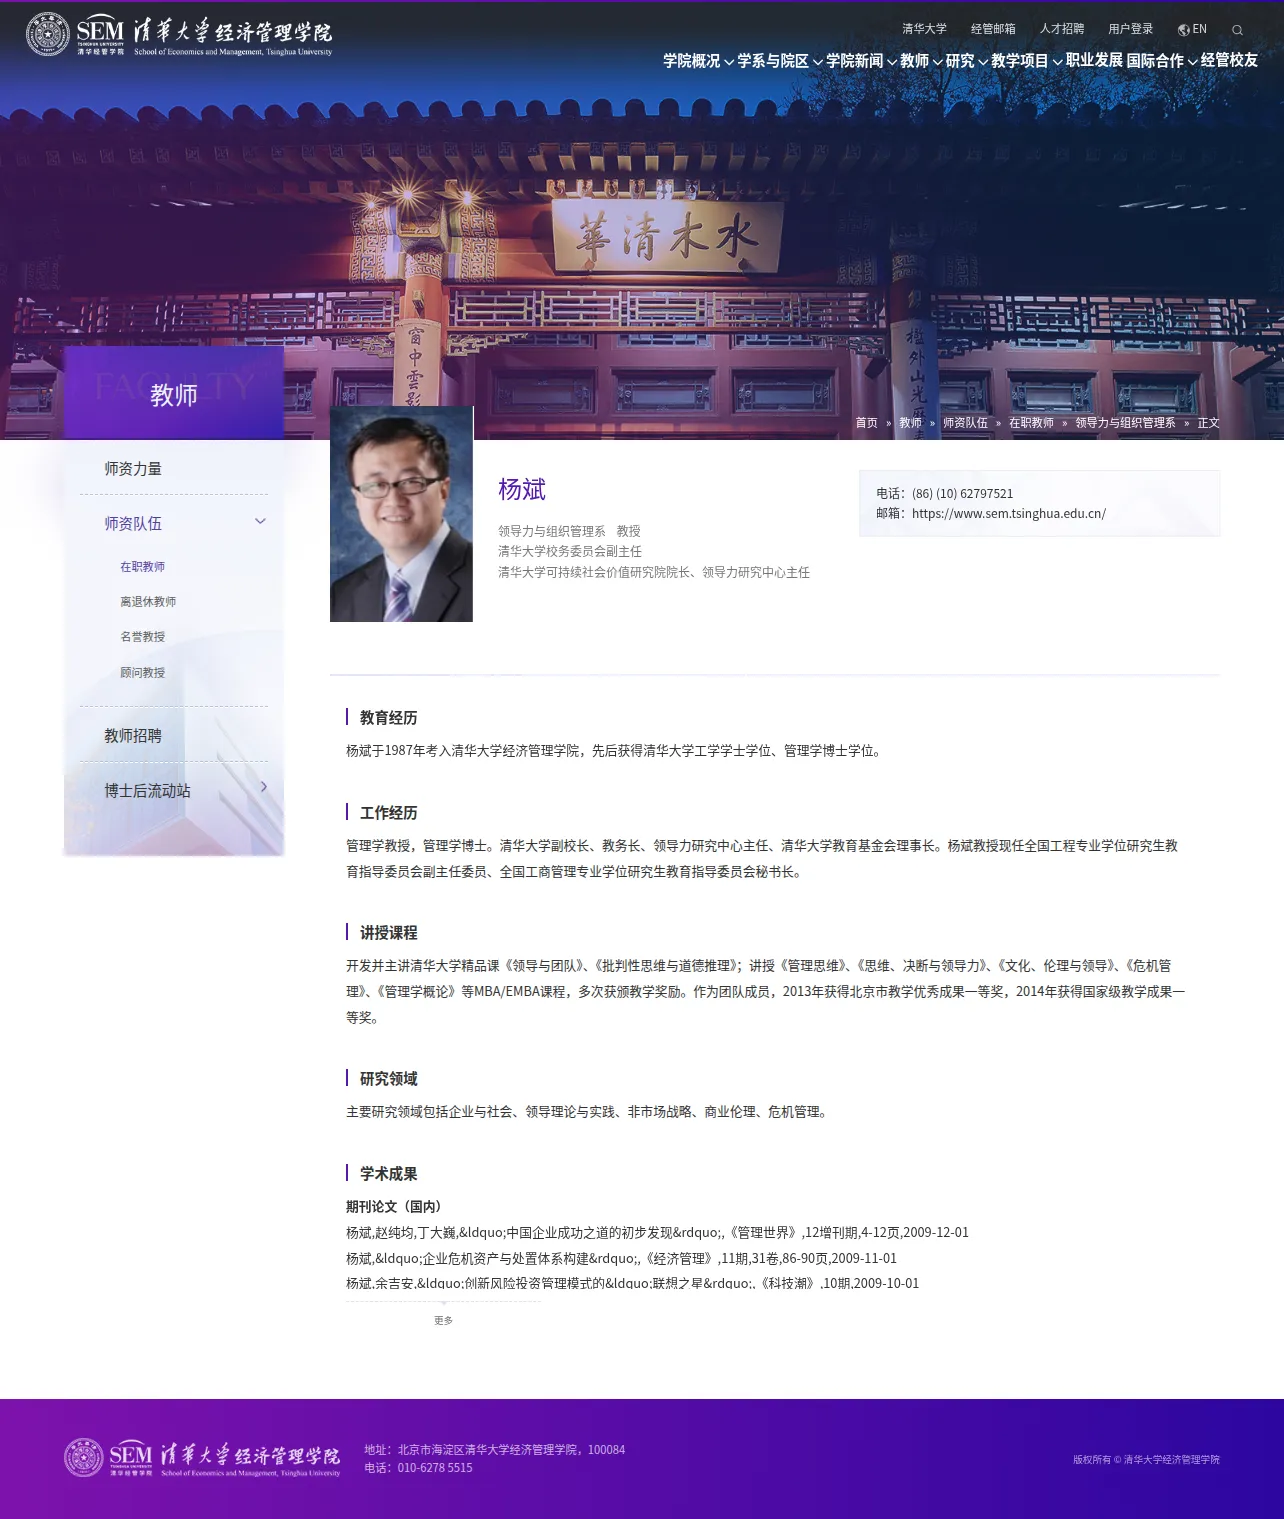Open the 职业发展 menu
Viewport: 1284px width, 1519px height.
click(1094, 61)
